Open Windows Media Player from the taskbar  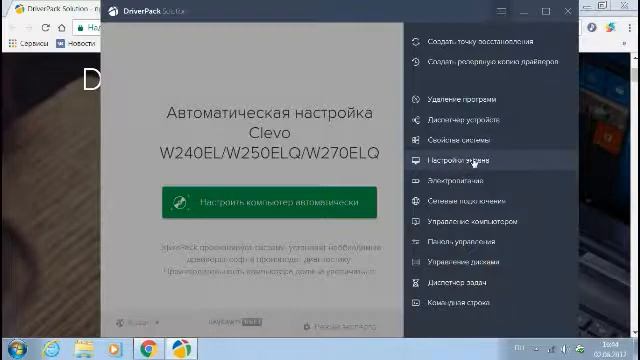pos(115,349)
